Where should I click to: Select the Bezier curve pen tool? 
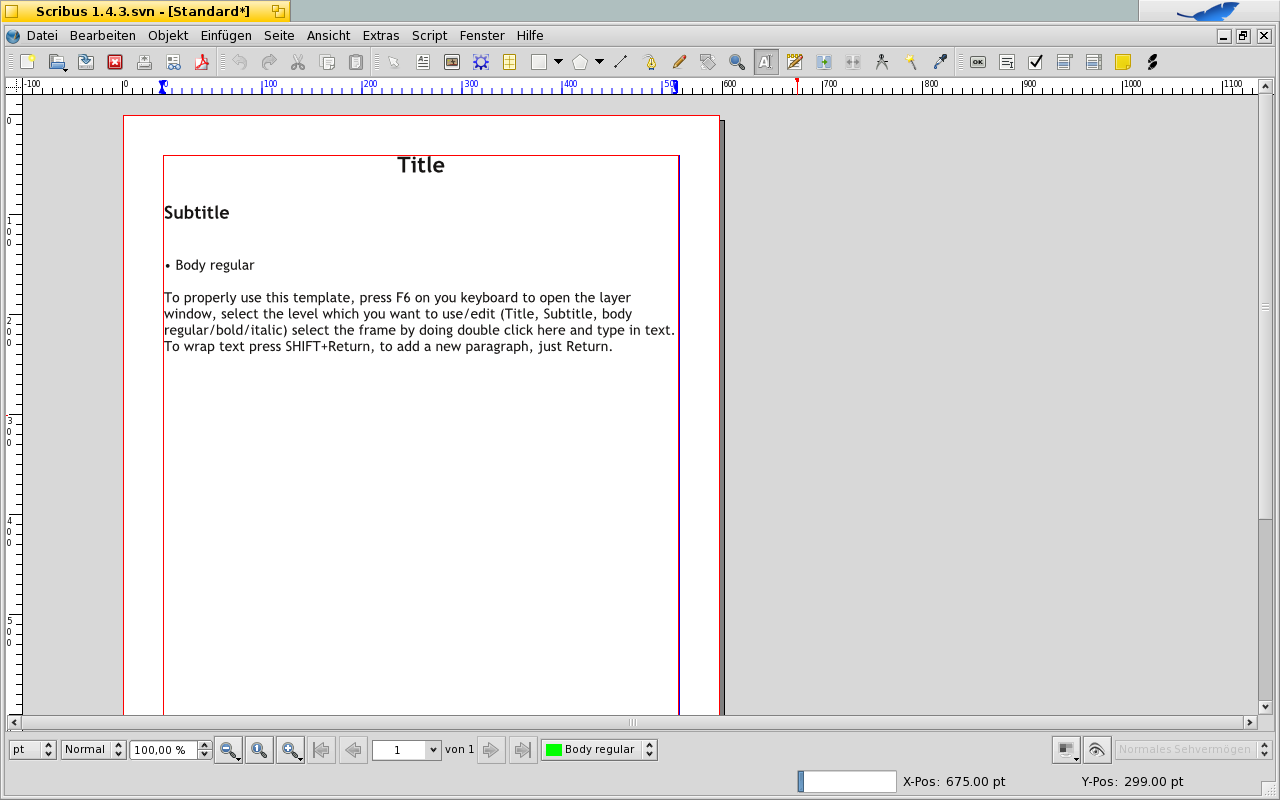coord(650,62)
